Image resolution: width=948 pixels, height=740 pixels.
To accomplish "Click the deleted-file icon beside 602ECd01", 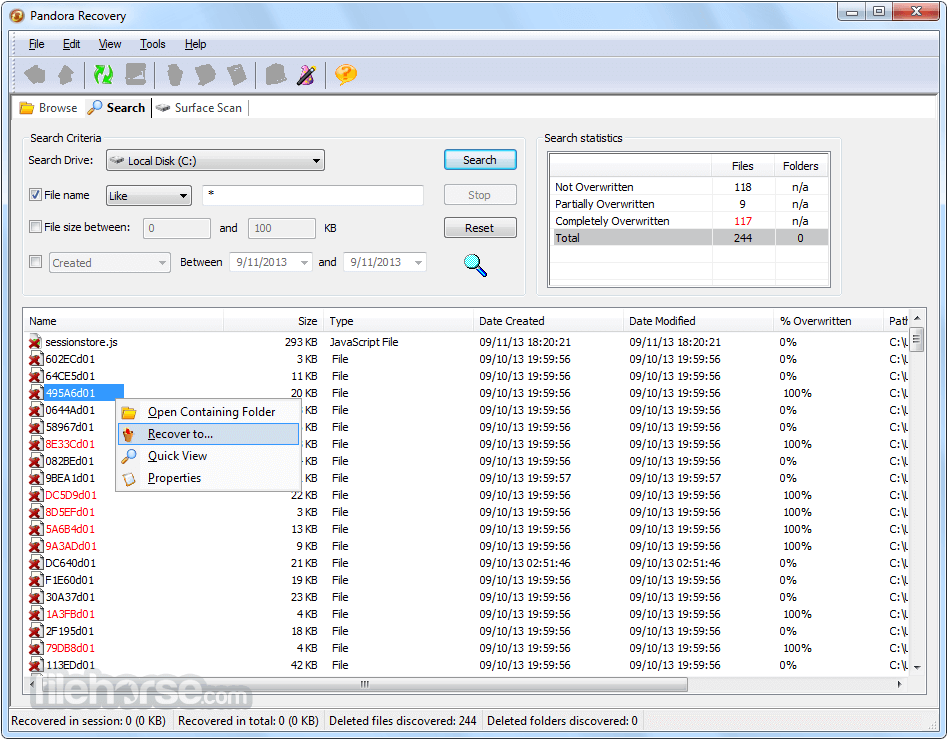I will [36, 359].
